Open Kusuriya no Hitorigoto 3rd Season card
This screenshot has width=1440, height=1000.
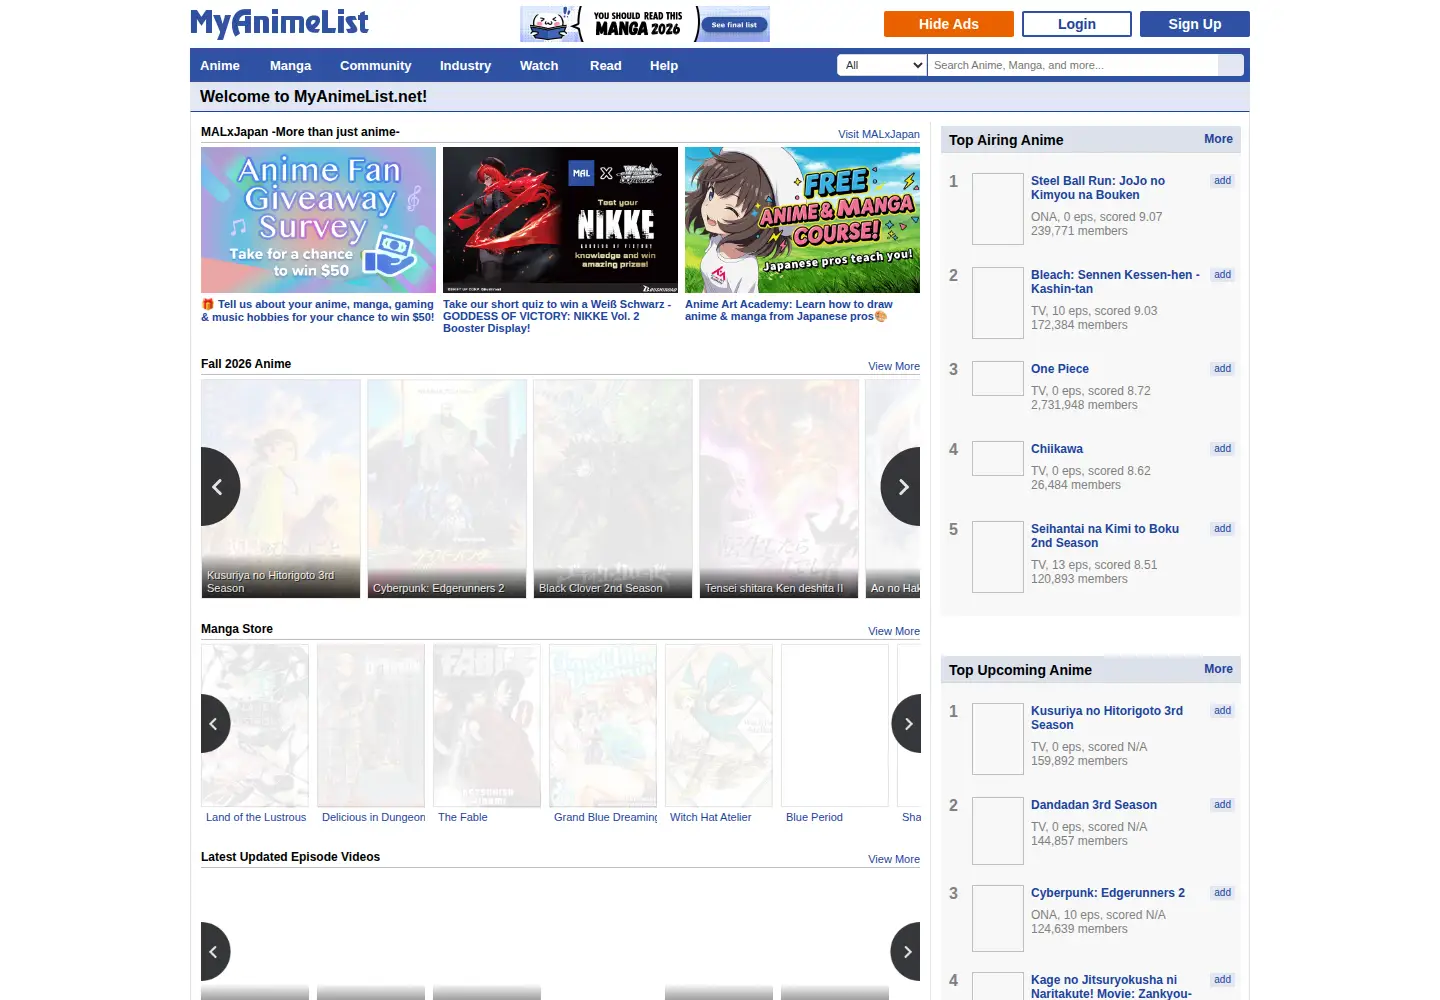pyautogui.click(x=281, y=488)
